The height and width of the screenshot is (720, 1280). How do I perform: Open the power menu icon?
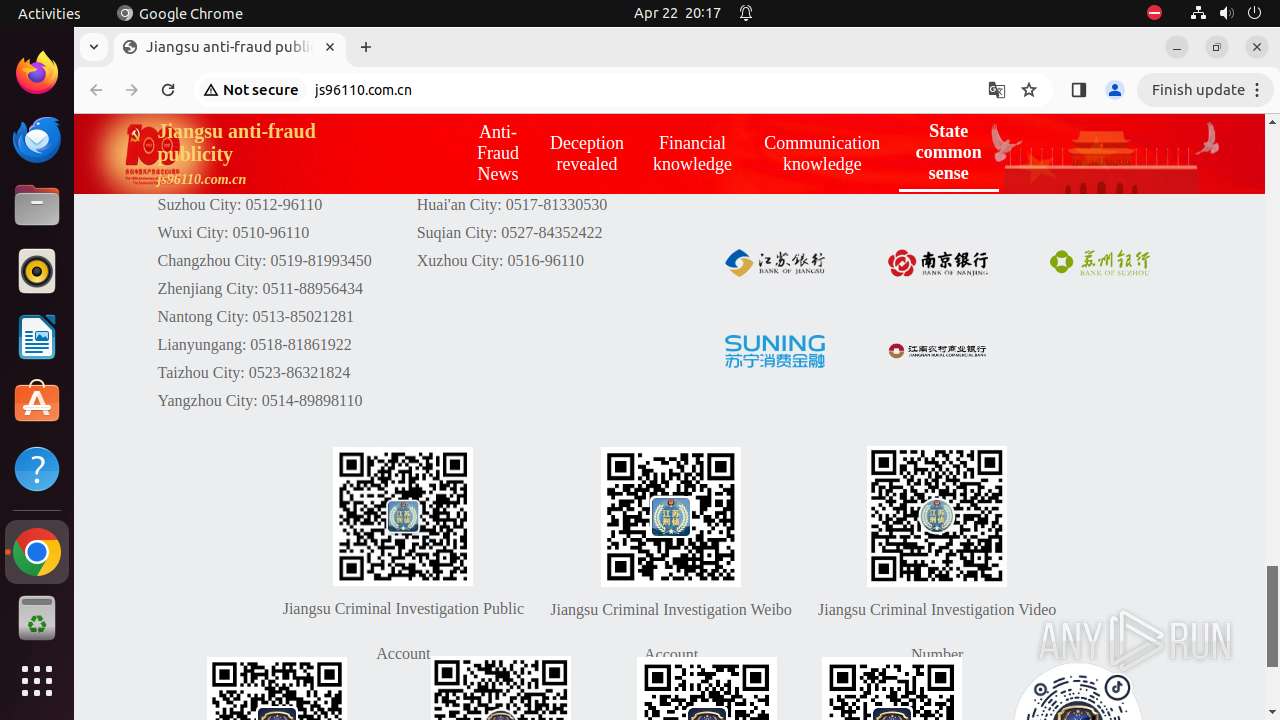coord(1254,13)
